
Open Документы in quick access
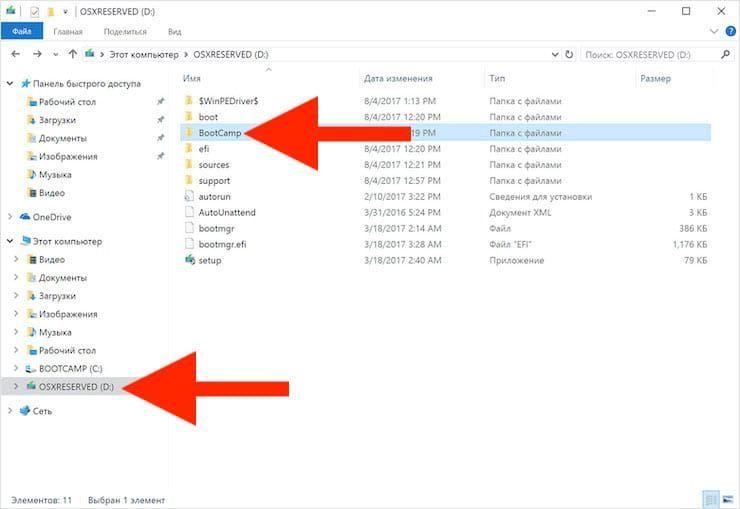(63, 138)
